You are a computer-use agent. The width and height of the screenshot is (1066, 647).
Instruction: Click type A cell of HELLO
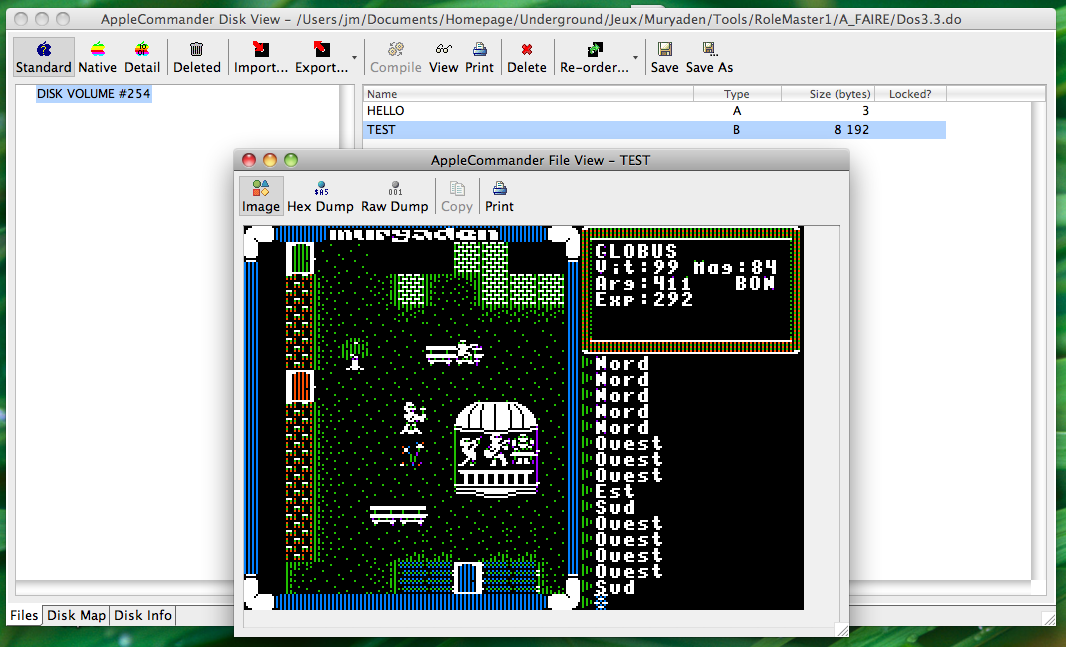pos(737,111)
